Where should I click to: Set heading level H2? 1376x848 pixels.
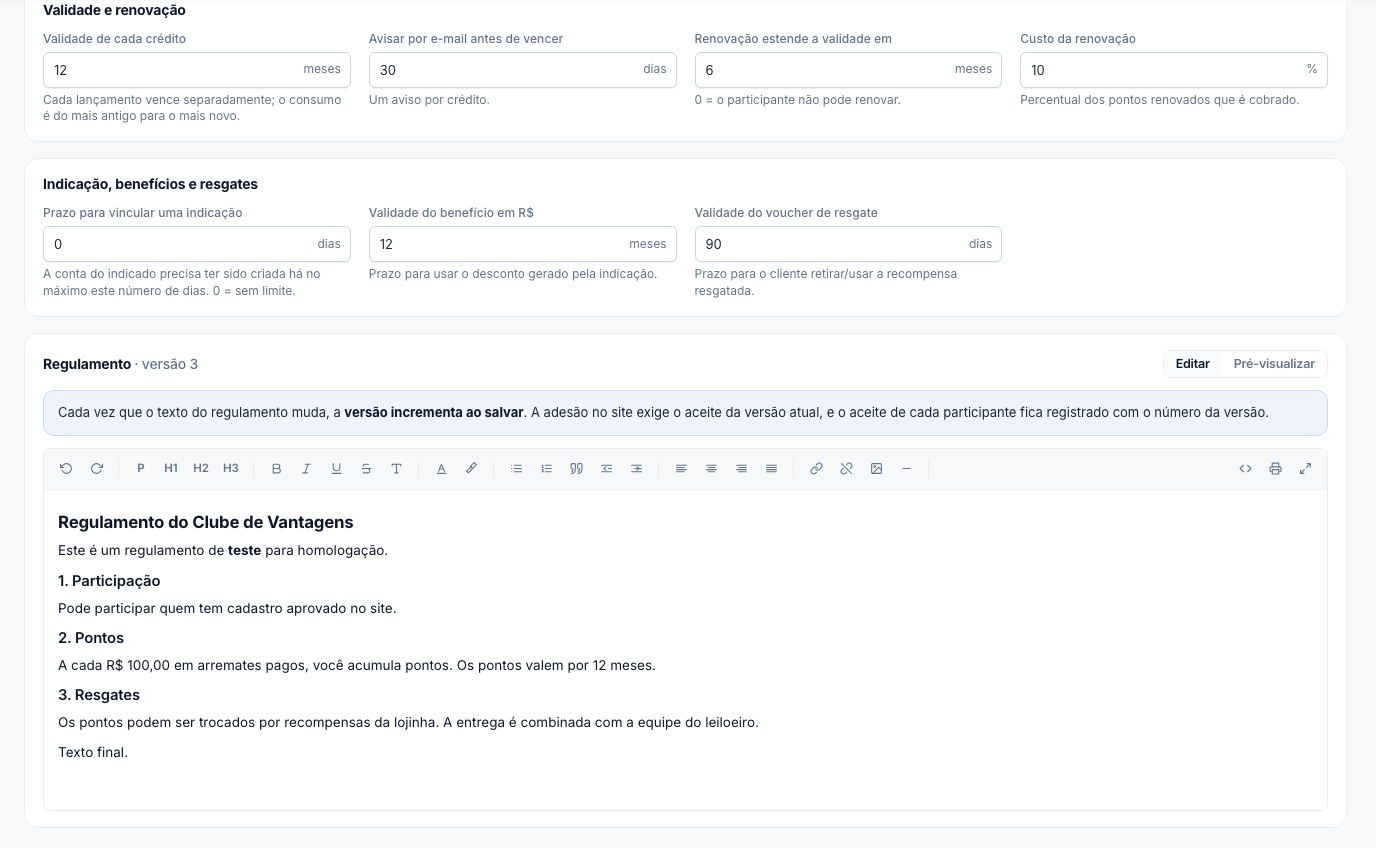point(201,468)
